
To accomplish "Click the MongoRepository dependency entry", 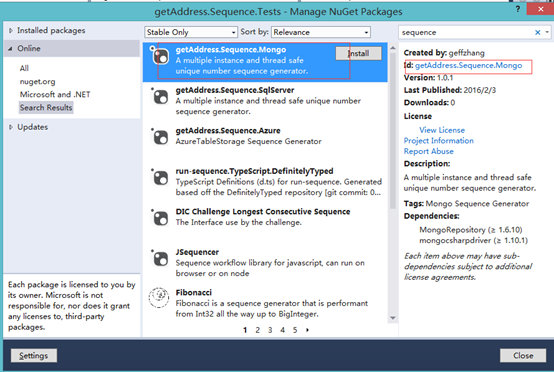I will tap(471, 230).
